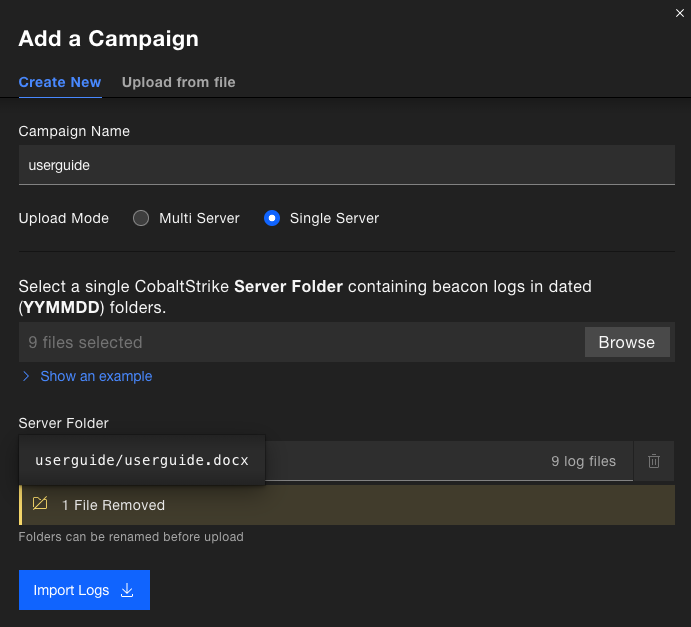Click the Server Folder name field

pyautogui.click(x=326, y=461)
